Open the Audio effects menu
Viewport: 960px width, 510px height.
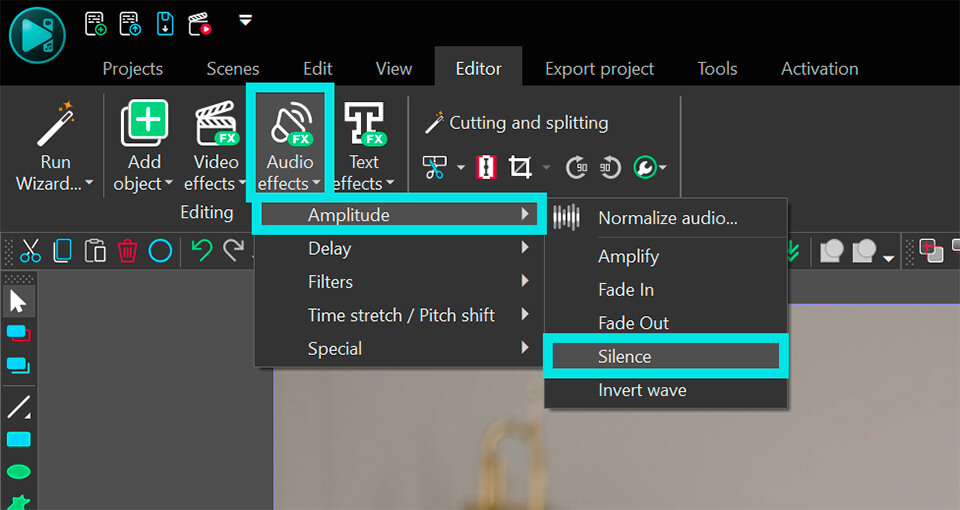click(290, 146)
